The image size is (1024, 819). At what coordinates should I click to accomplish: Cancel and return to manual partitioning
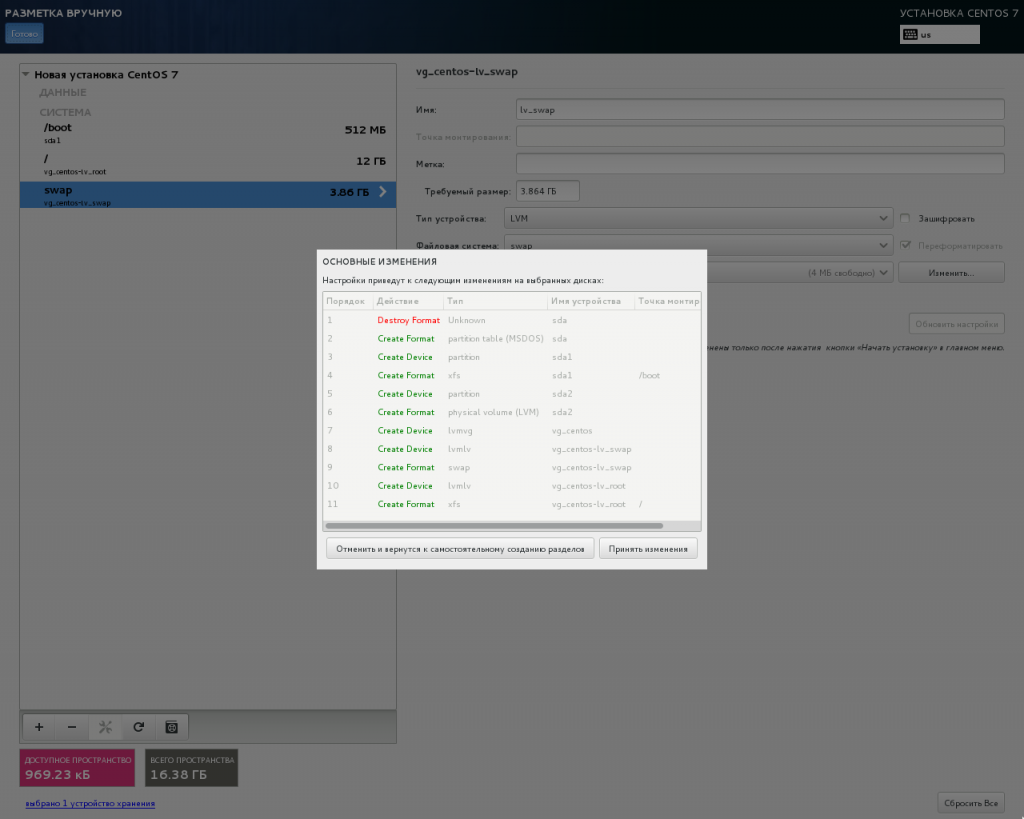(x=460, y=549)
